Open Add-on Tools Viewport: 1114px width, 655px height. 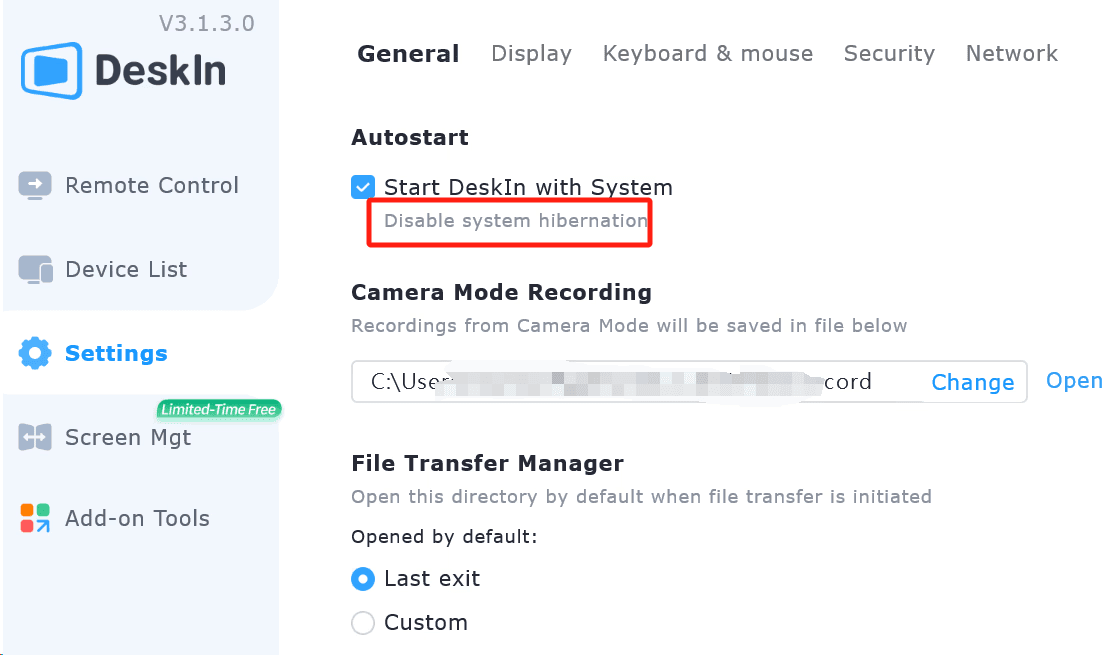(137, 518)
